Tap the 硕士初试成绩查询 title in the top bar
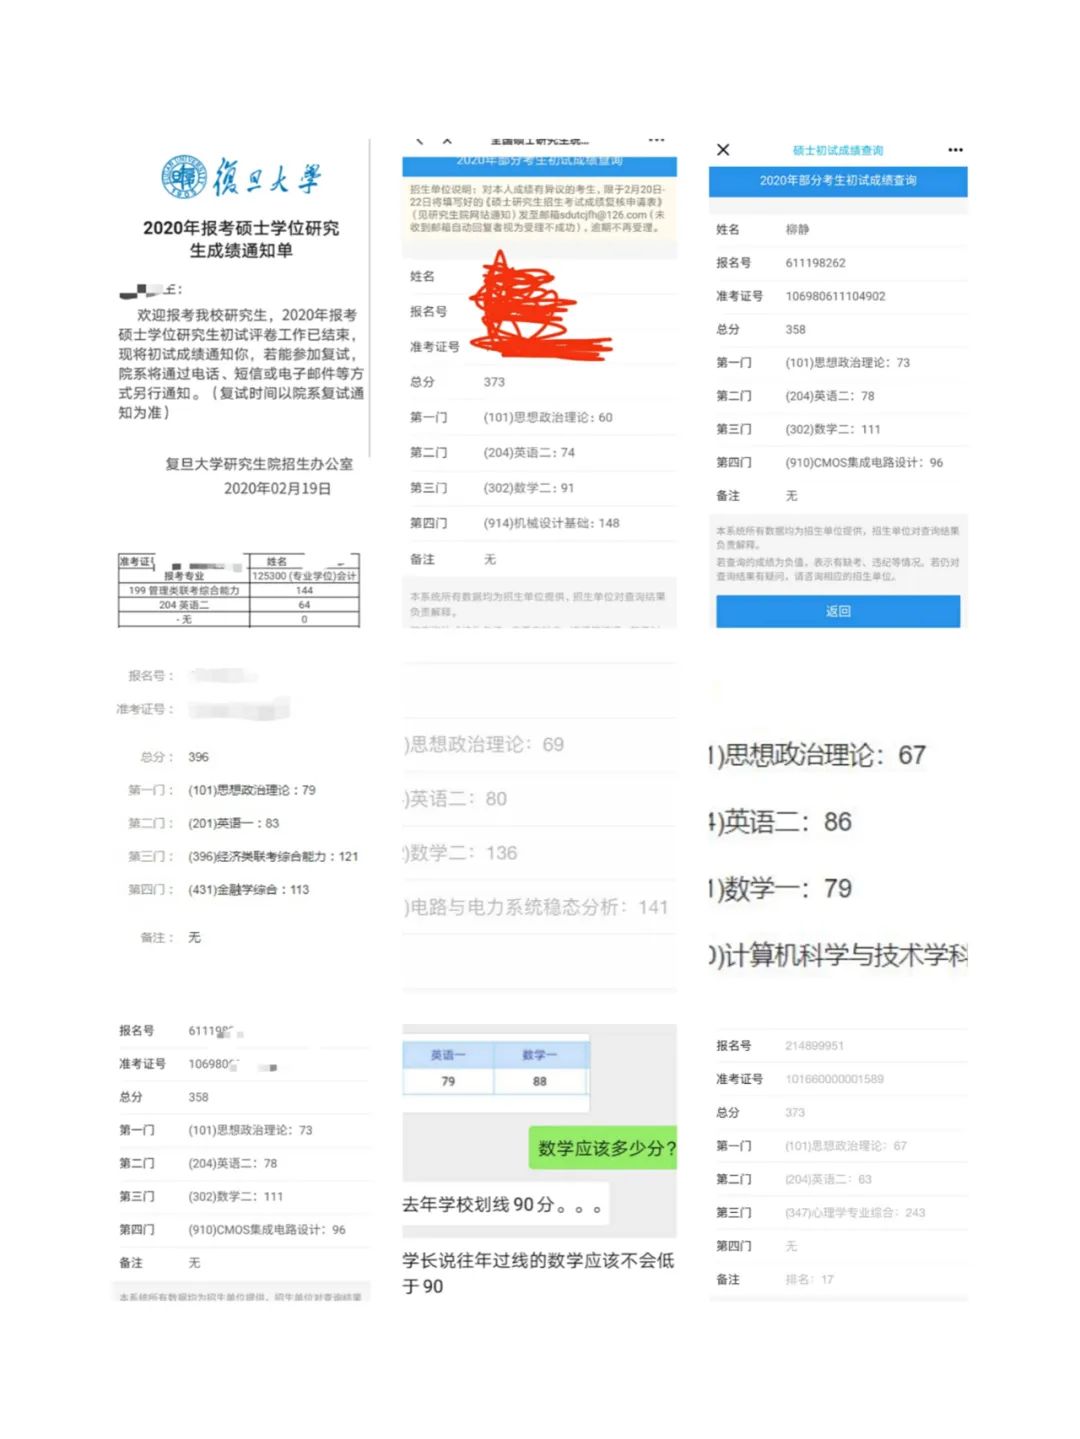The image size is (1080, 1439). point(838,149)
